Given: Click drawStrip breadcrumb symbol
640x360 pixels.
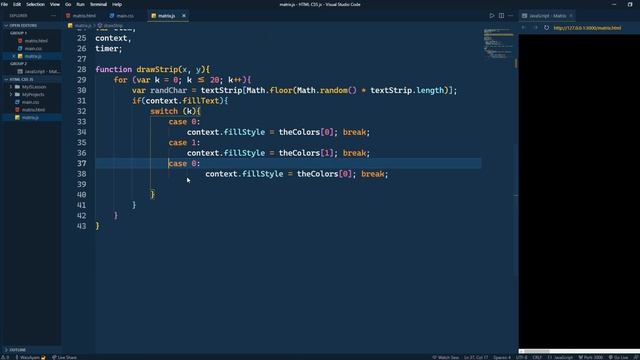Looking at the screenshot, I should tap(111, 25).
